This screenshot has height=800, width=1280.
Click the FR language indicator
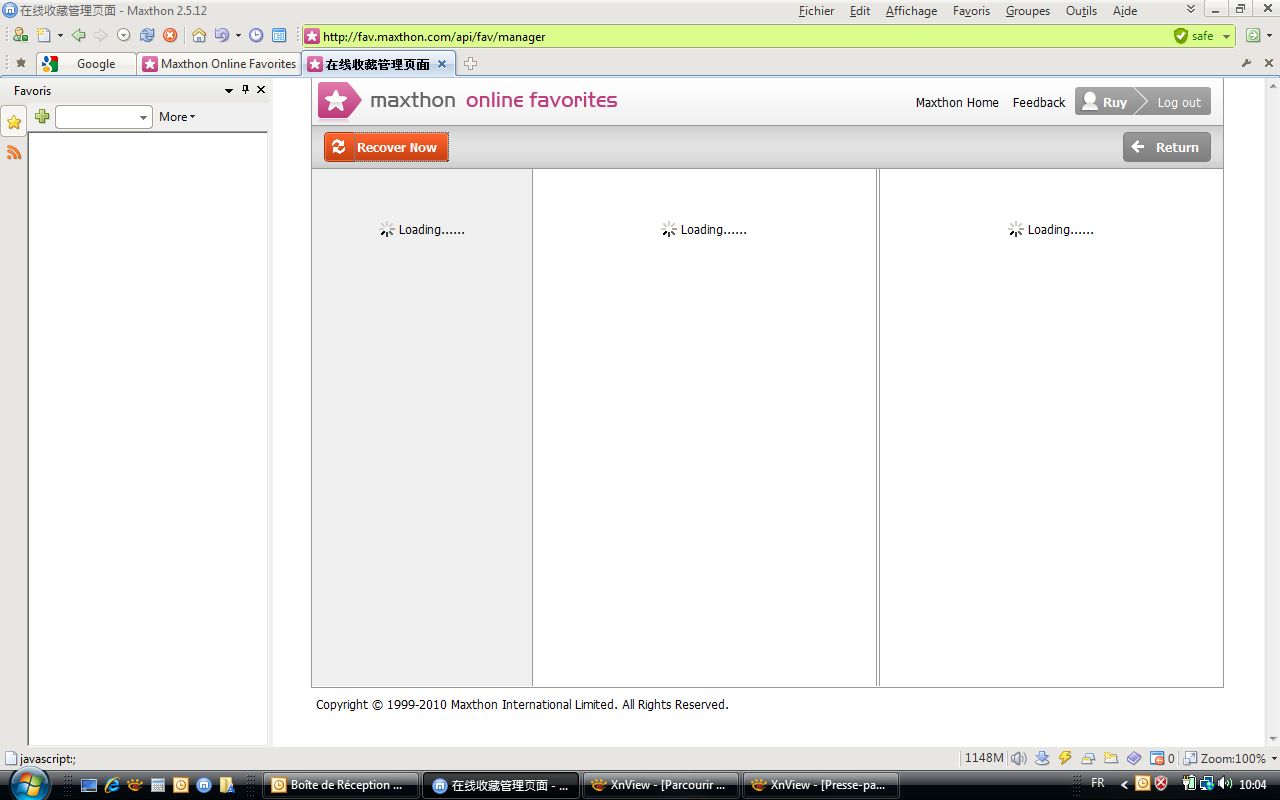1098,784
